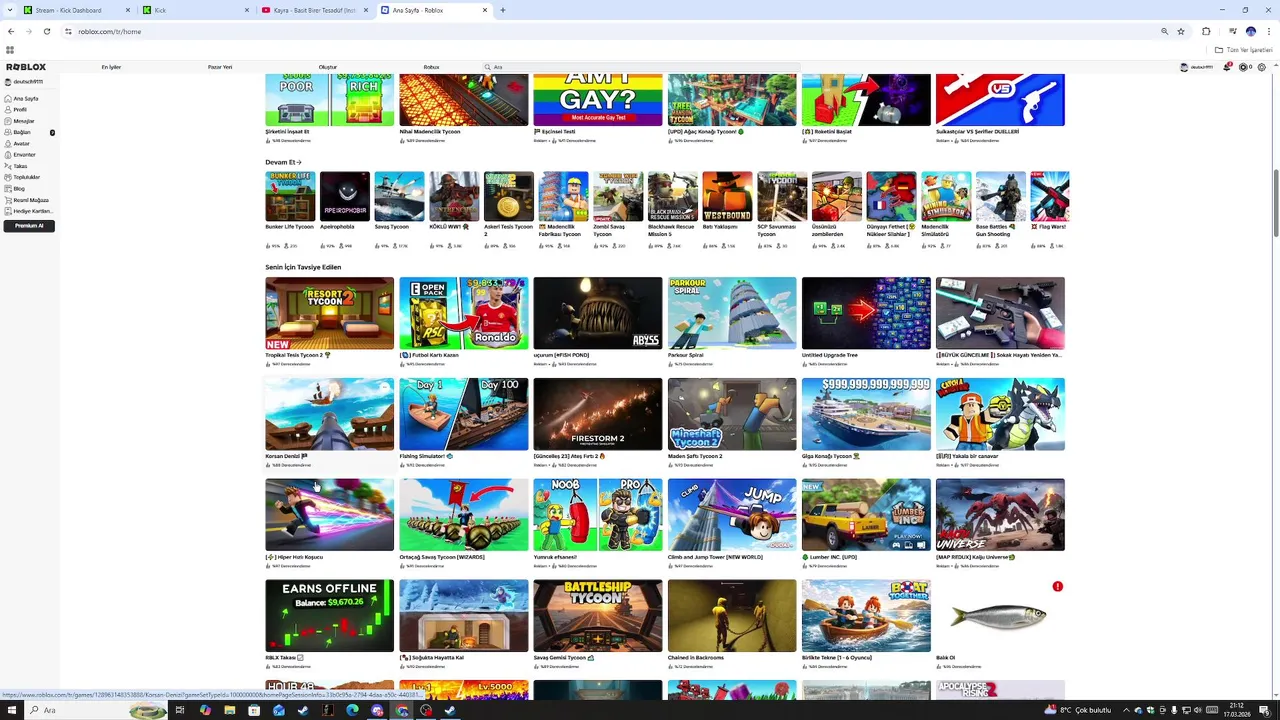The width and height of the screenshot is (1280, 720).
Task: Open the Korsan Denizi game
Action: tap(329, 414)
